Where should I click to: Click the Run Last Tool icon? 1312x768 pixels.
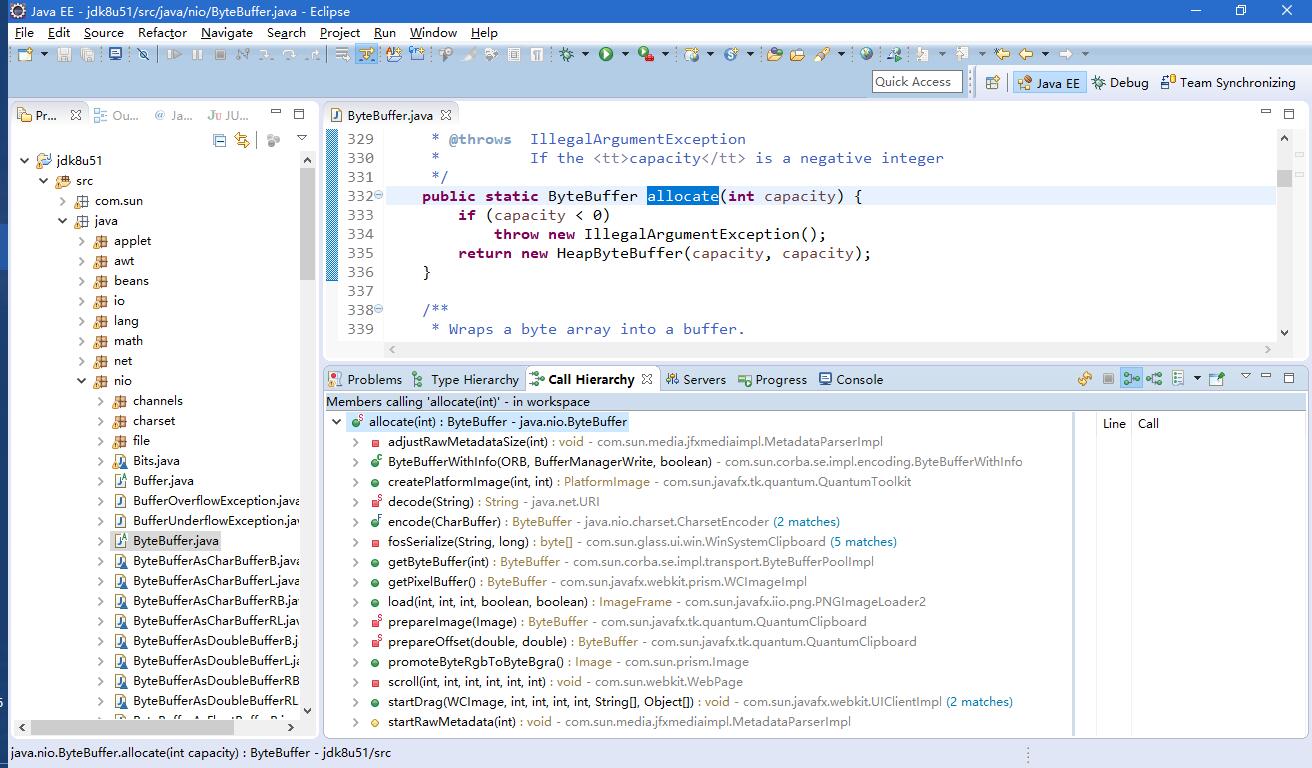[644, 54]
